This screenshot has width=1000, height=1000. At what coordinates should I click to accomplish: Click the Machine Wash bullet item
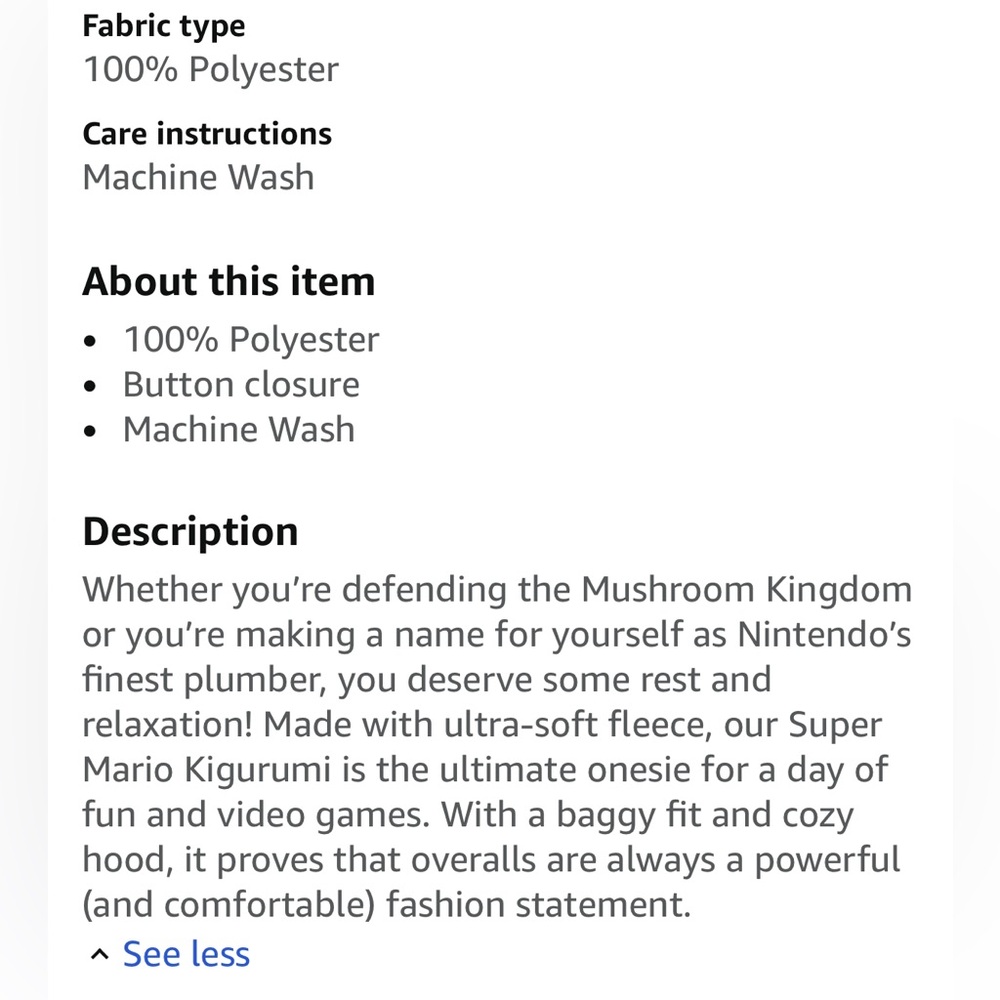point(239,429)
